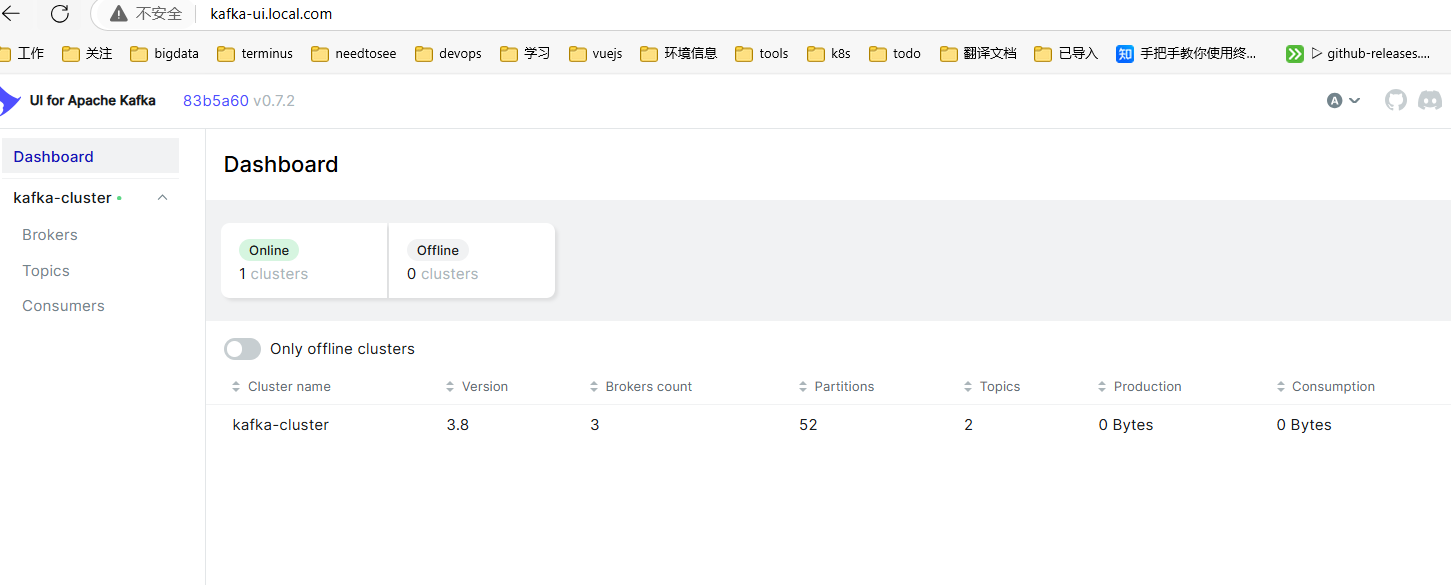Open the 翻译文档 bookmark folder
Image resolution: width=1451 pixels, height=585 pixels.
(978, 53)
